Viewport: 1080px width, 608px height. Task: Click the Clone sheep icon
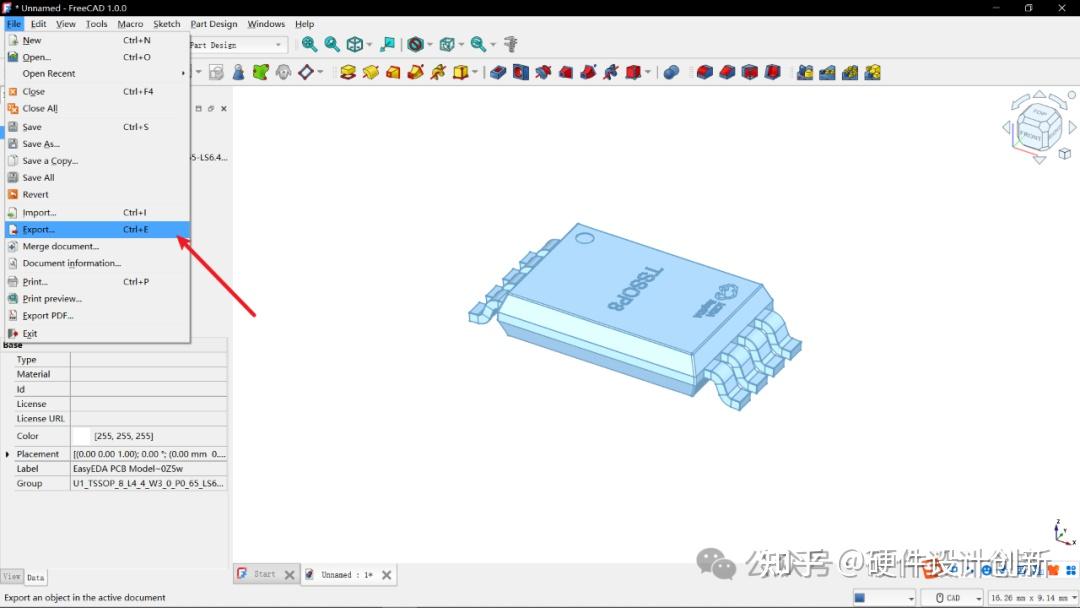point(283,72)
